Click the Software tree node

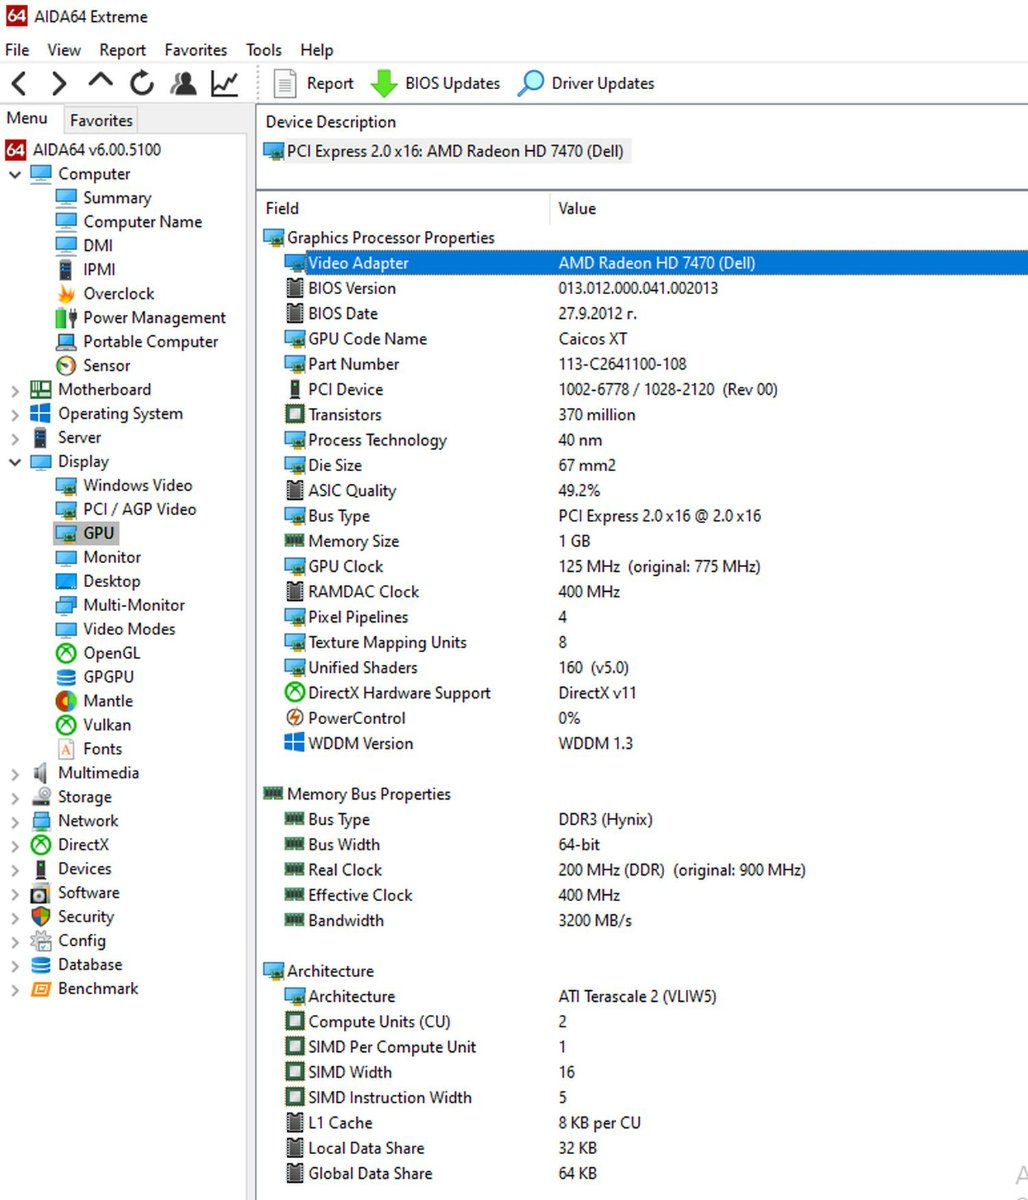75,893
